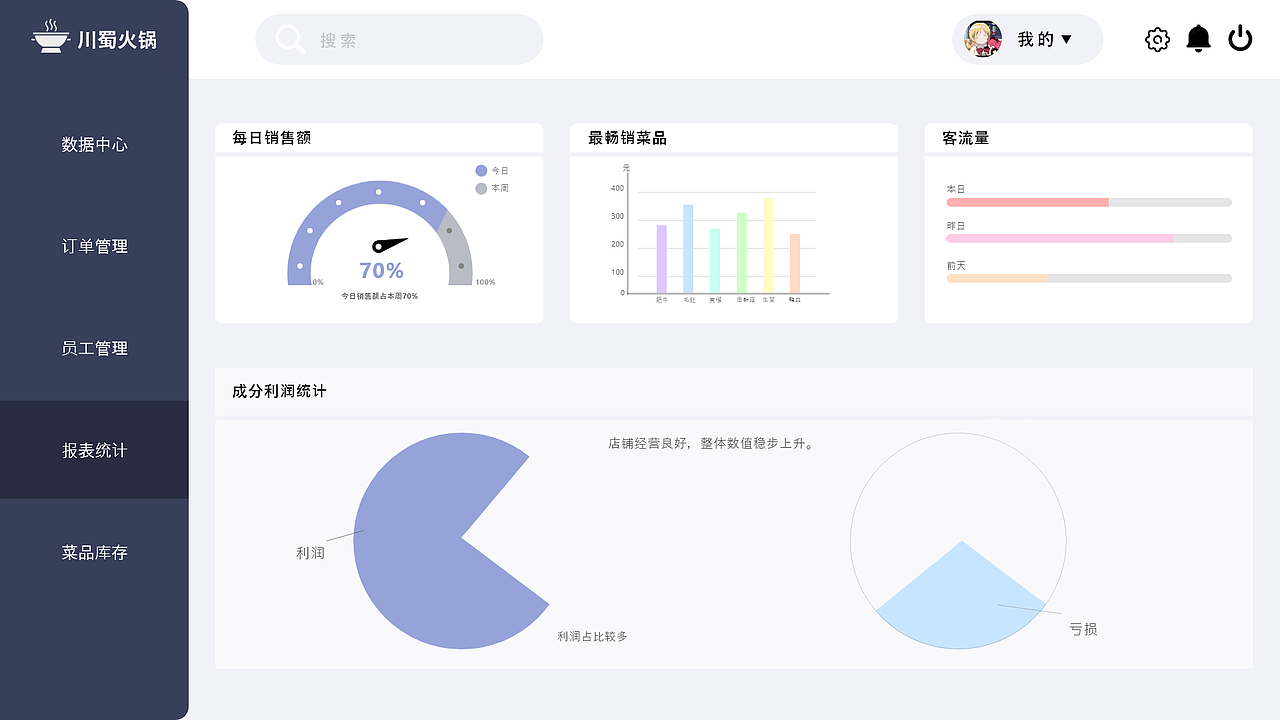Toggle the 本周 legend dot
Viewport: 1280px width, 720px height.
pyautogui.click(x=481, y=188)
